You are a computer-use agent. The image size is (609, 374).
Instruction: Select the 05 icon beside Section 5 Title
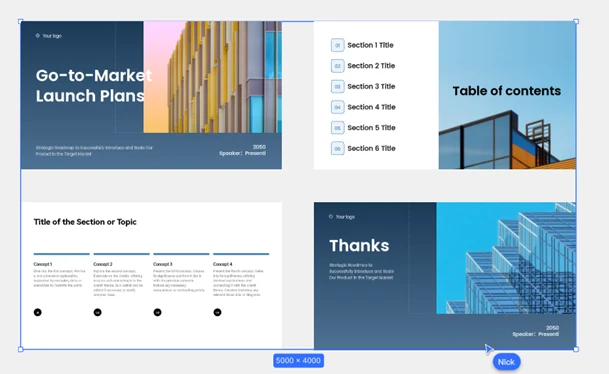point(337,127)
